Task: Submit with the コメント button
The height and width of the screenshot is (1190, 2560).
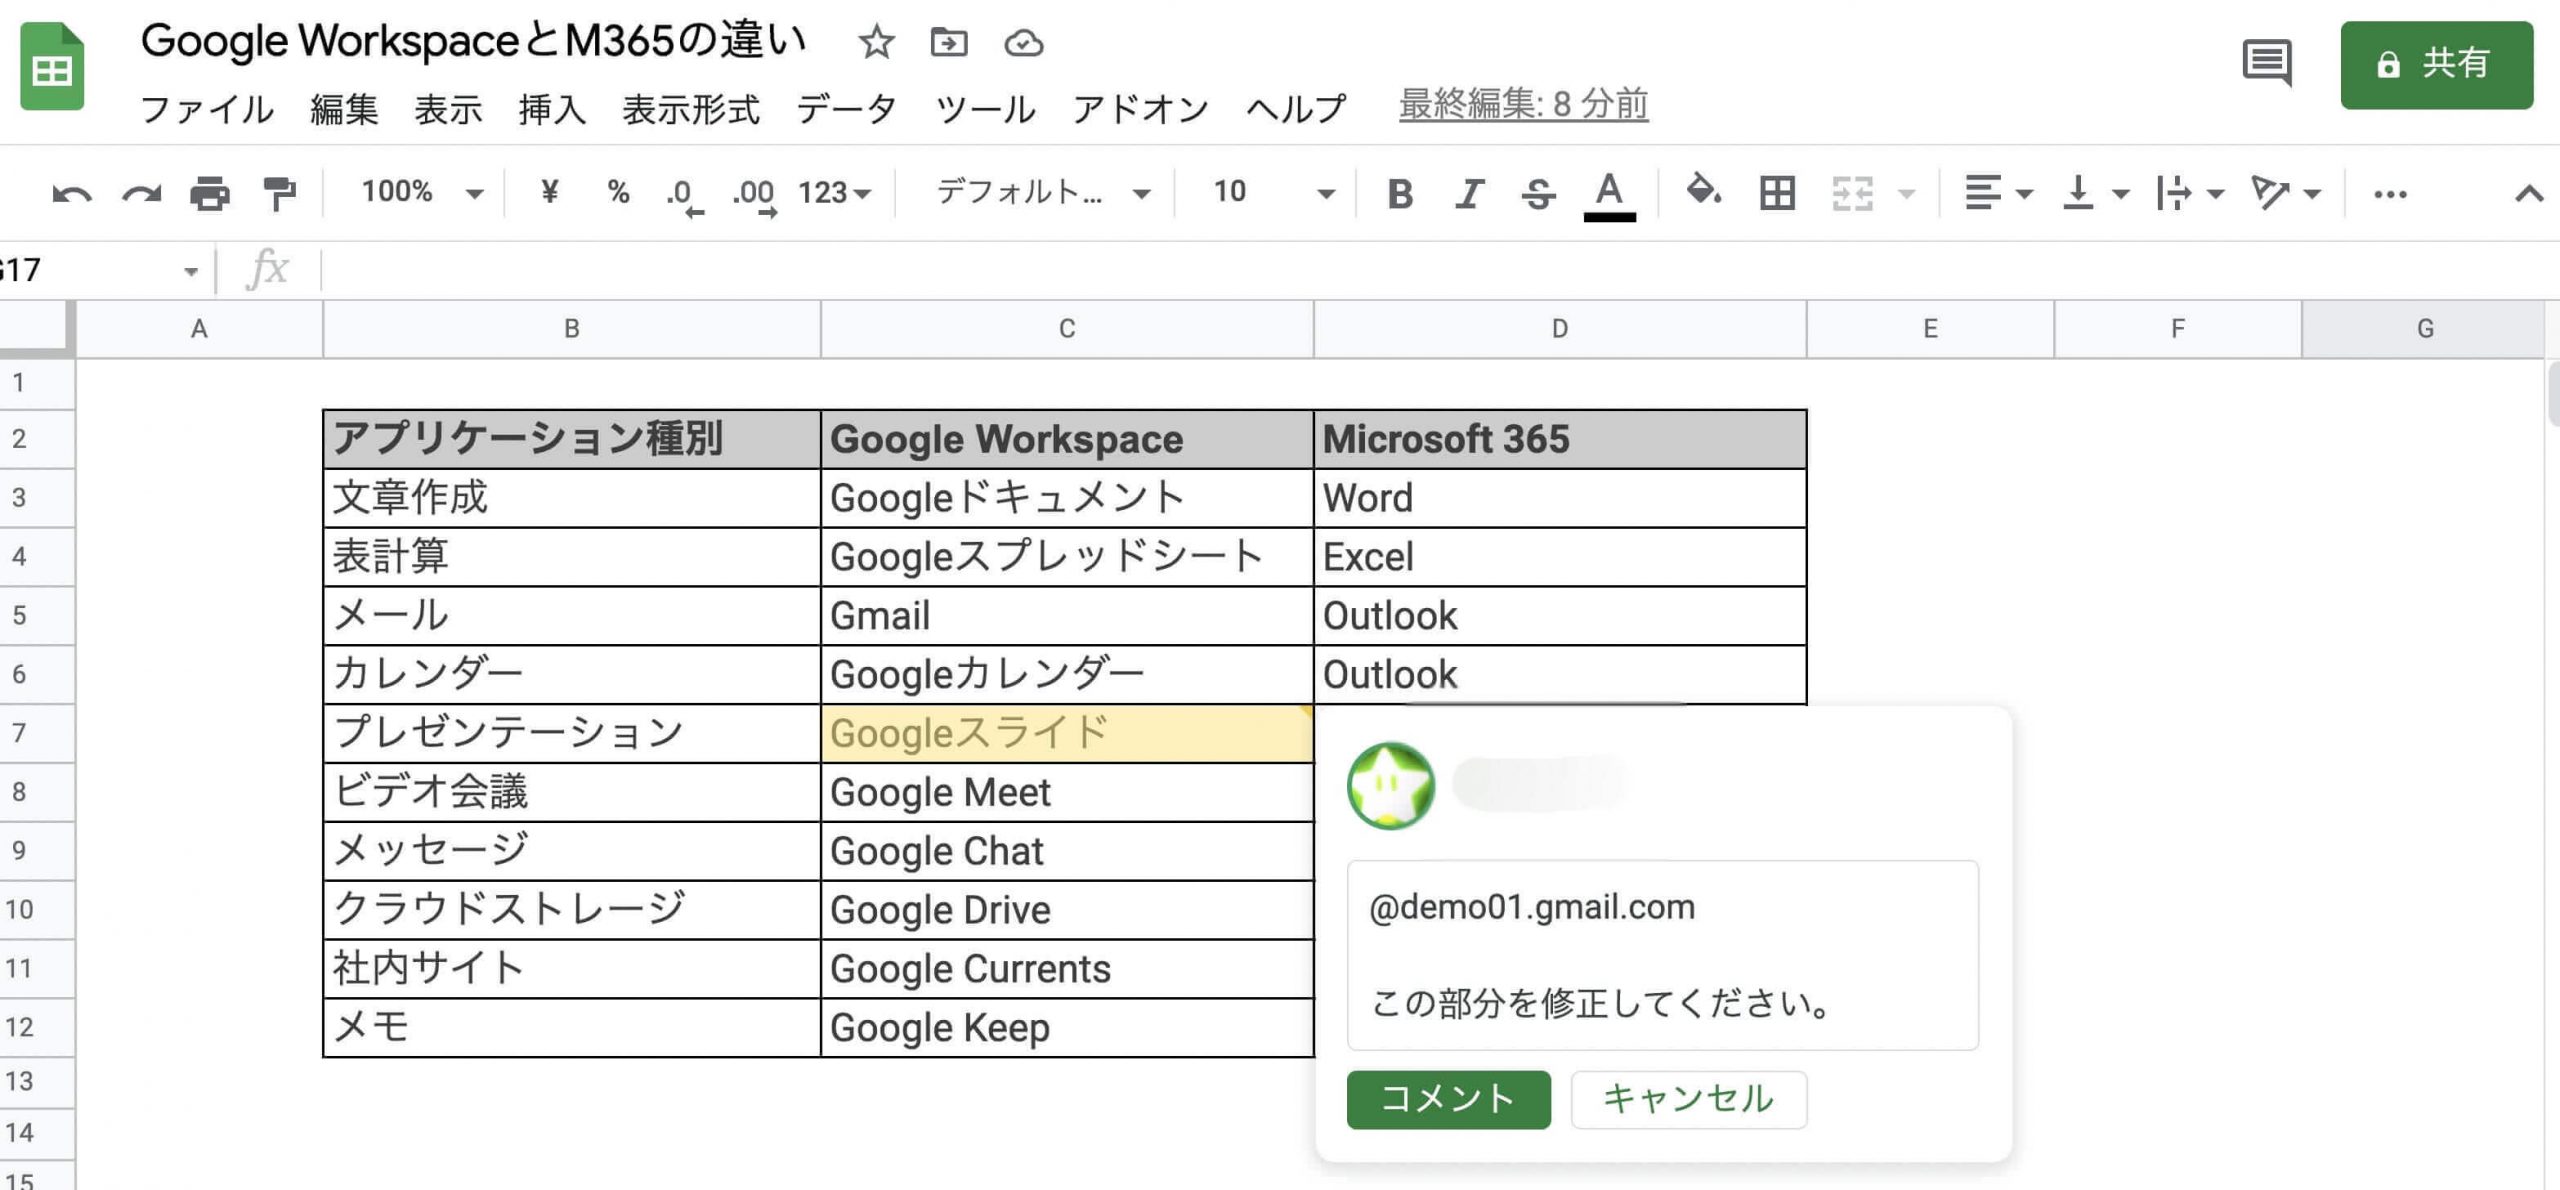Action: 1448,1099
